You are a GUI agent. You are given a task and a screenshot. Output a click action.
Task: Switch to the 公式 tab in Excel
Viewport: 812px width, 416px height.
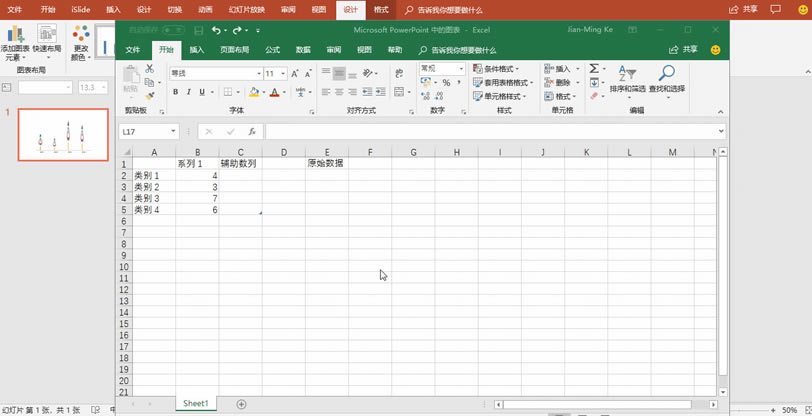pyautogui.click(x=272, y=49)
